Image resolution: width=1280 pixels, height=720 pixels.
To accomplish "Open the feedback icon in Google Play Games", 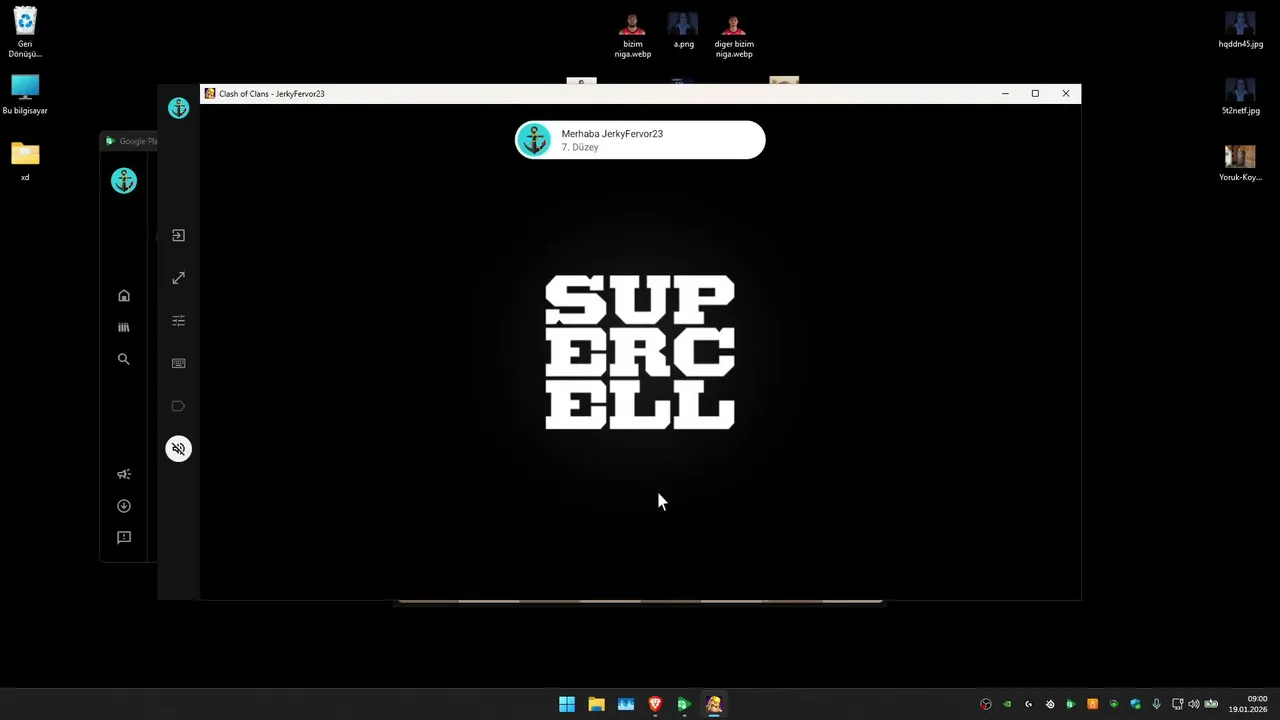I will coord(124,538).
